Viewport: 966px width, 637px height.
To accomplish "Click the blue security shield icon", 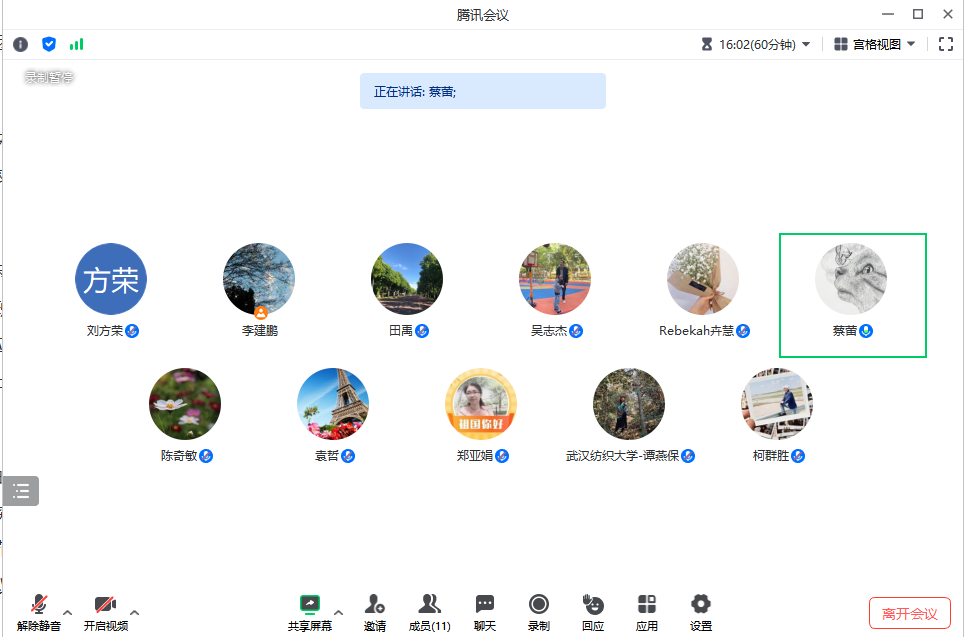I will [48, 44].
